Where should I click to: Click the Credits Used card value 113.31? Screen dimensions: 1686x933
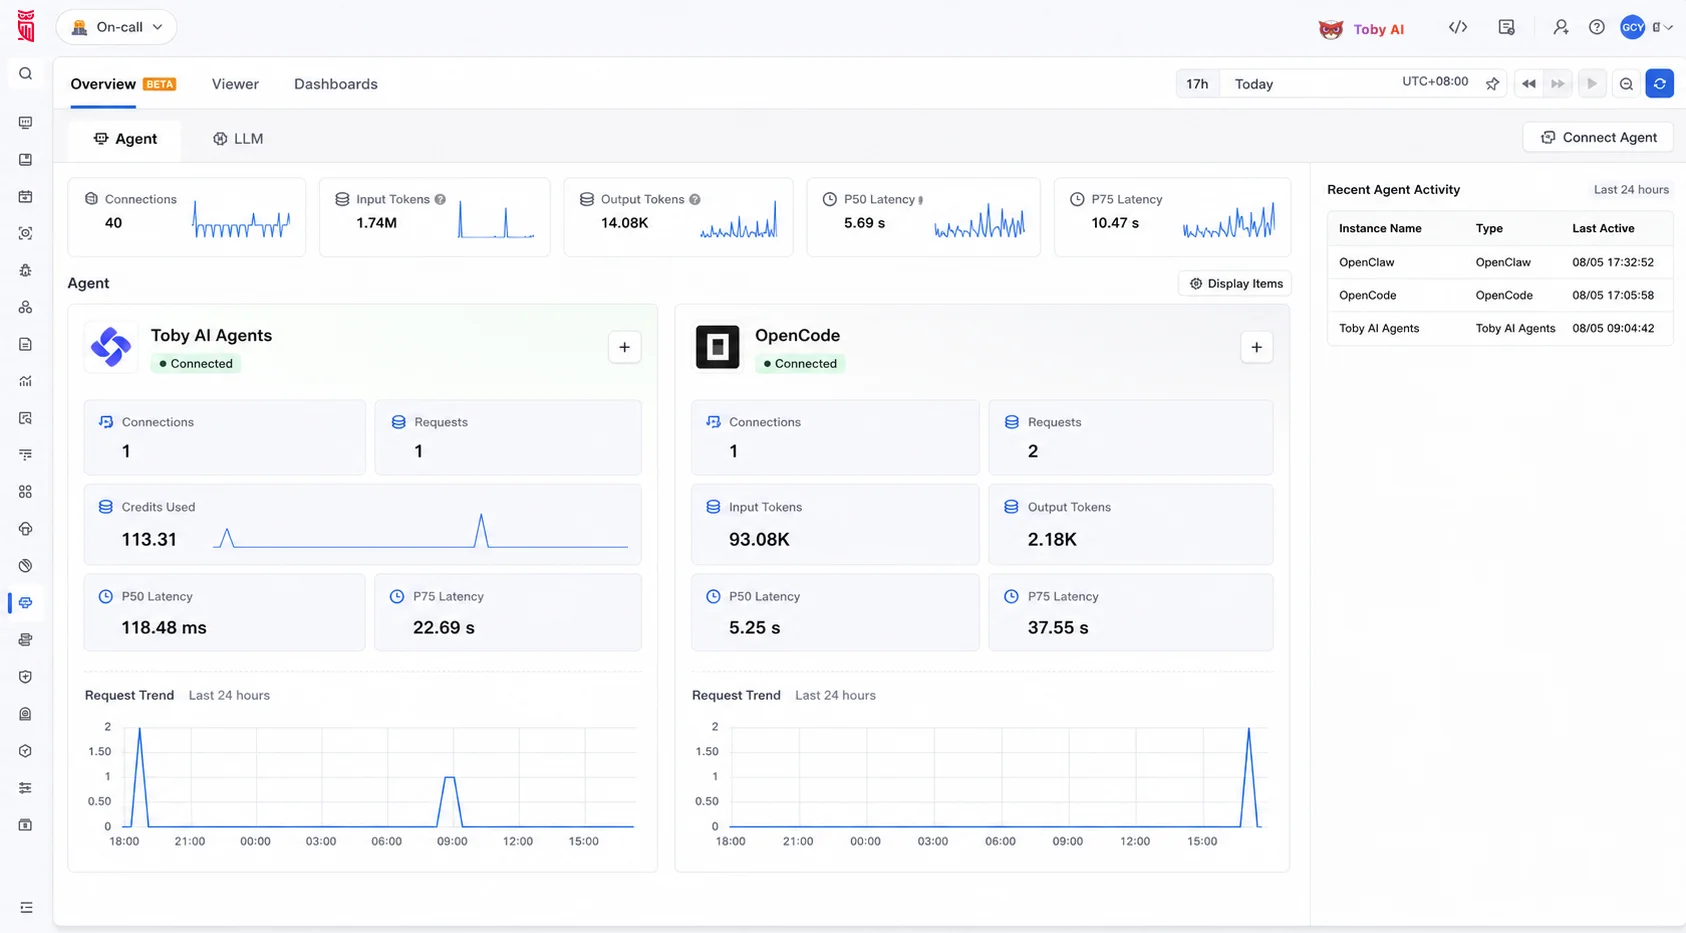click(x=149, y=540)
